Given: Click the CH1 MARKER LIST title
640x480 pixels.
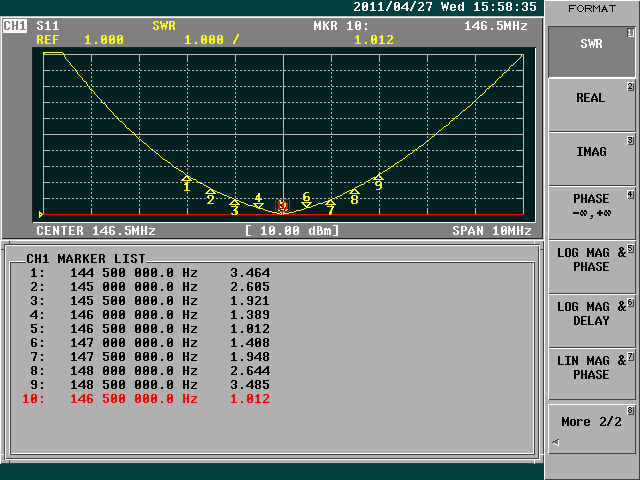Looking at the screenshot, I should click(86, 259).
